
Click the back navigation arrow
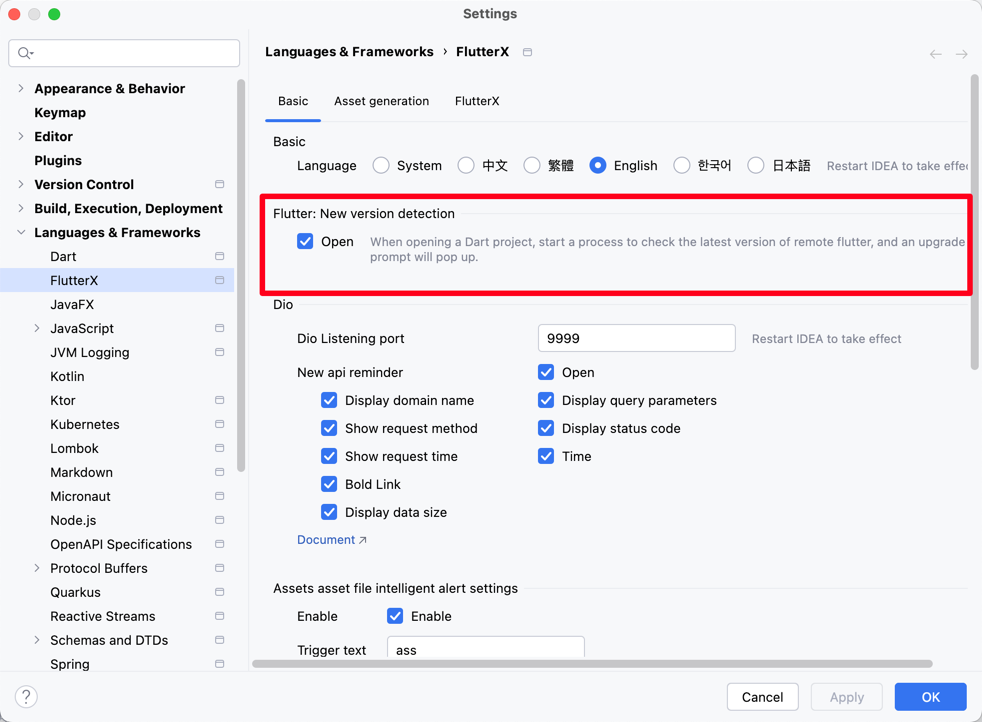click(935, 54)
